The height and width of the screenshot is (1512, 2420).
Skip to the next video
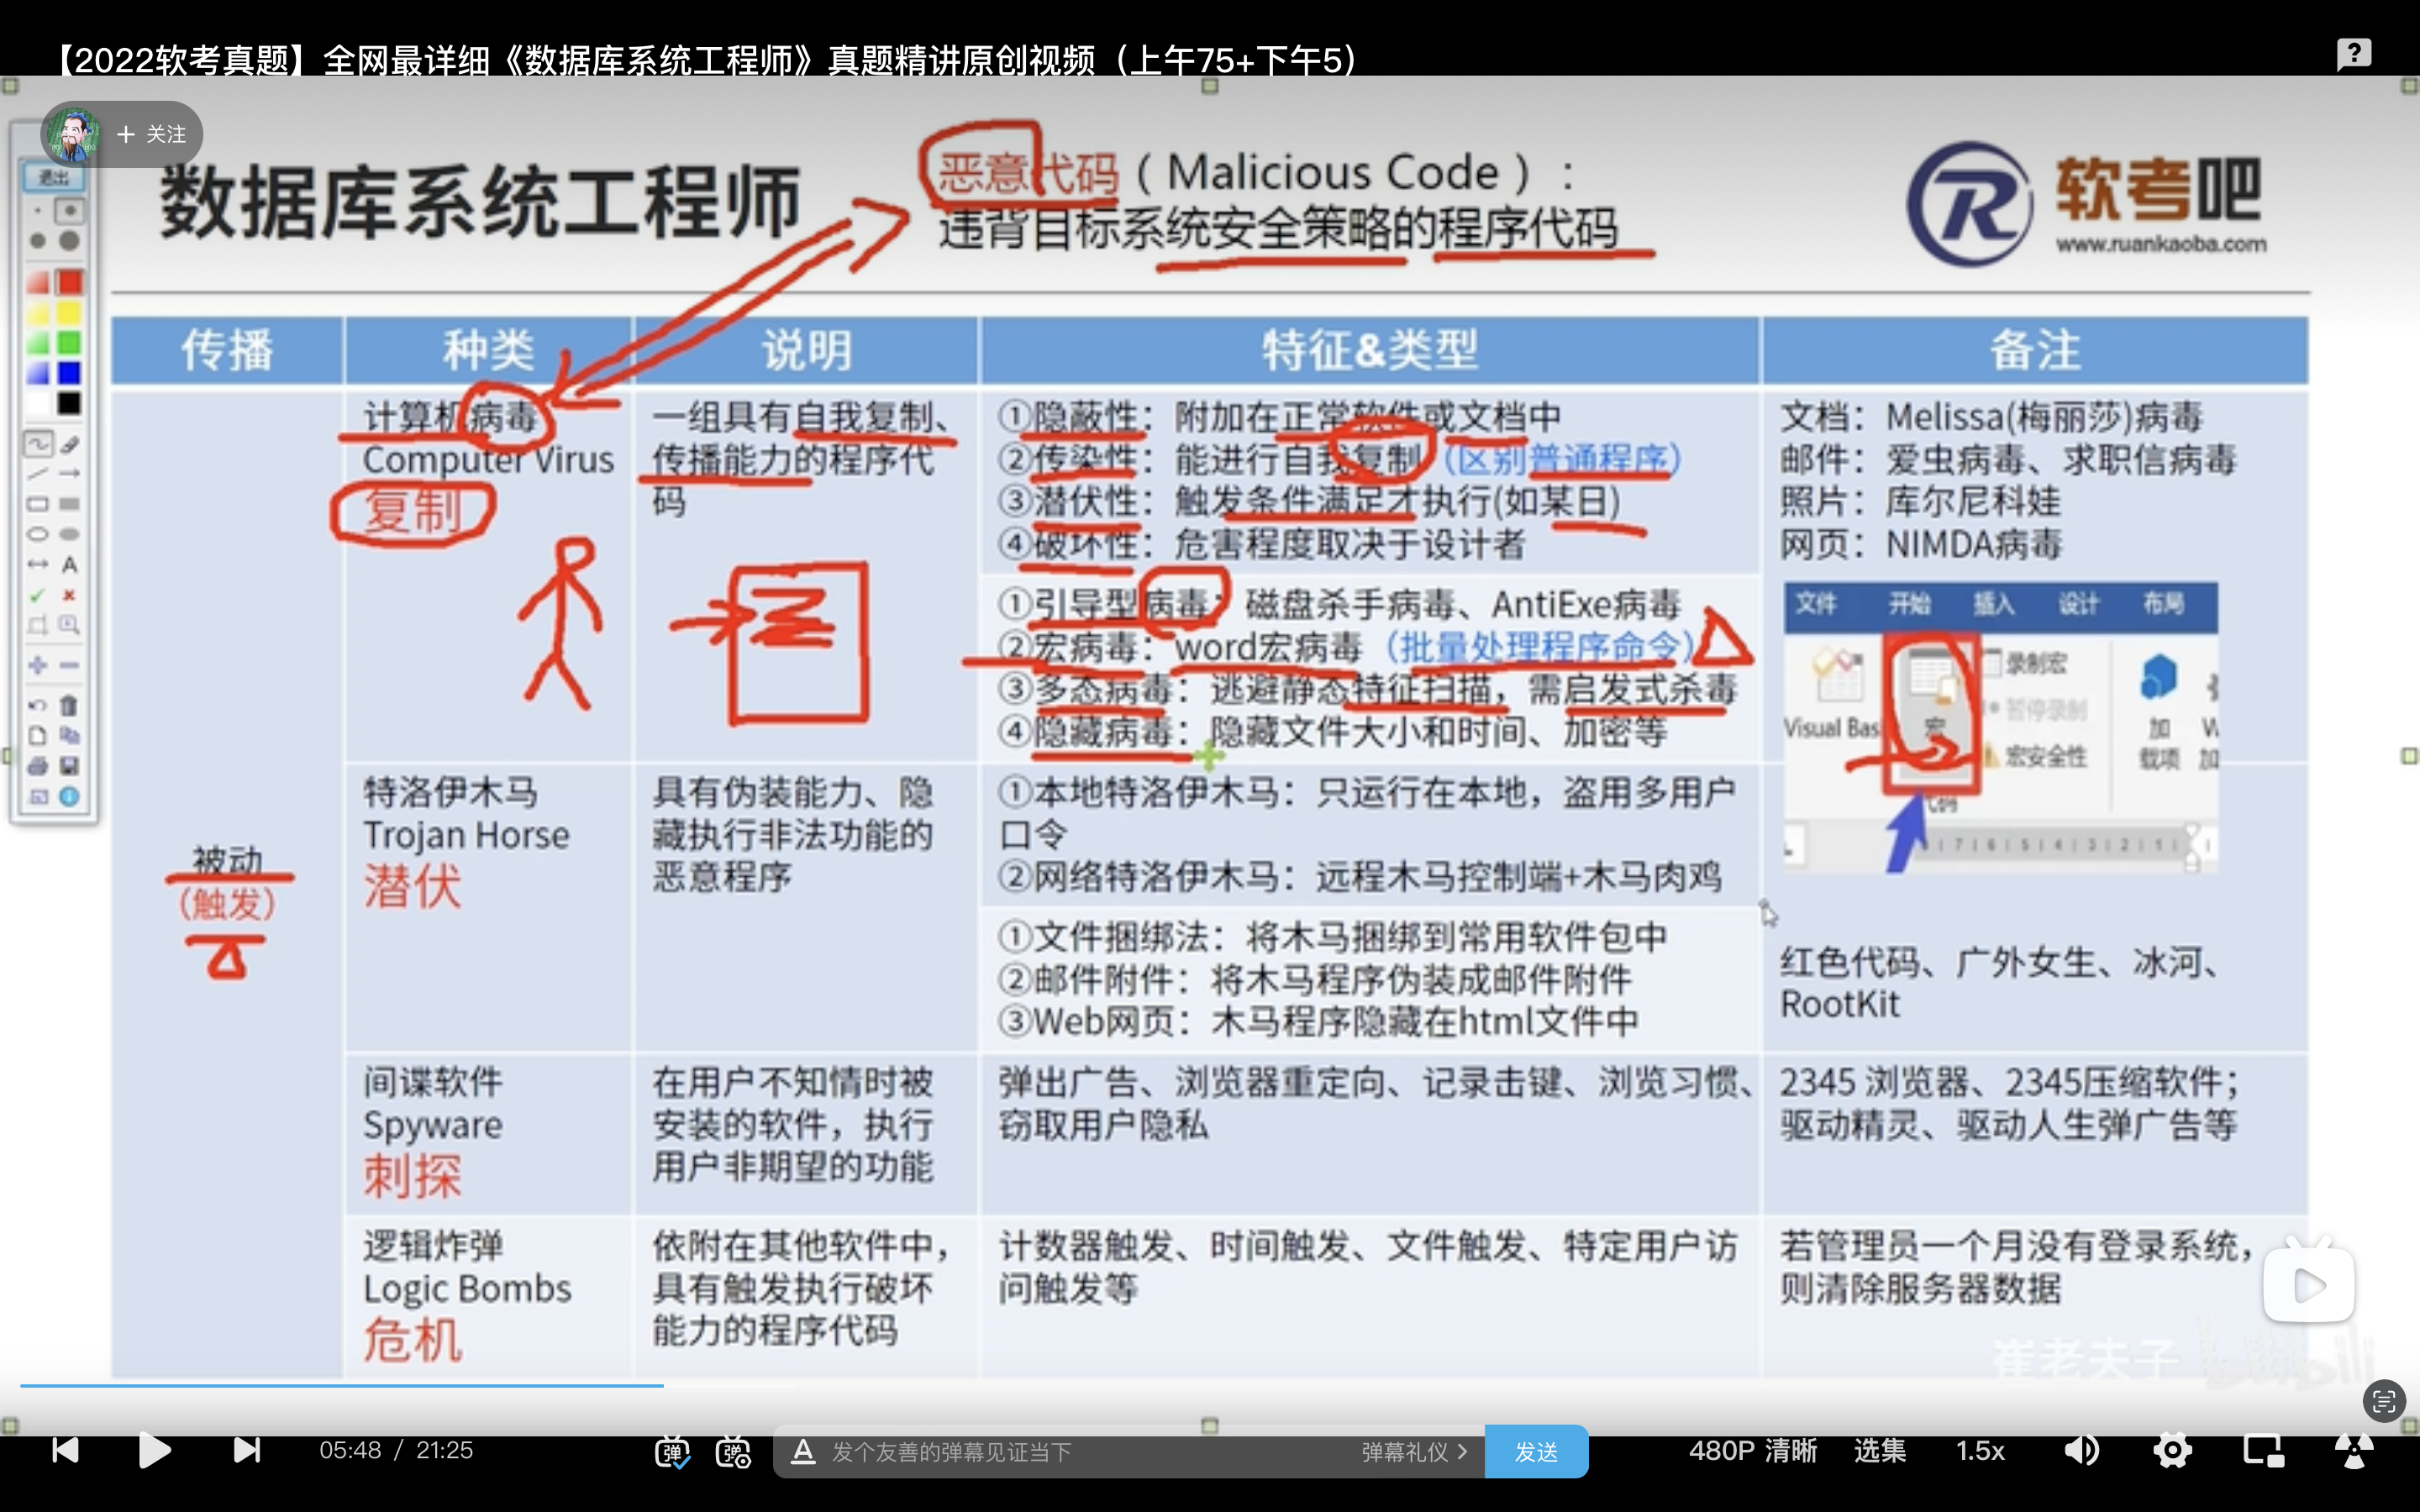tap(246, 1450)
